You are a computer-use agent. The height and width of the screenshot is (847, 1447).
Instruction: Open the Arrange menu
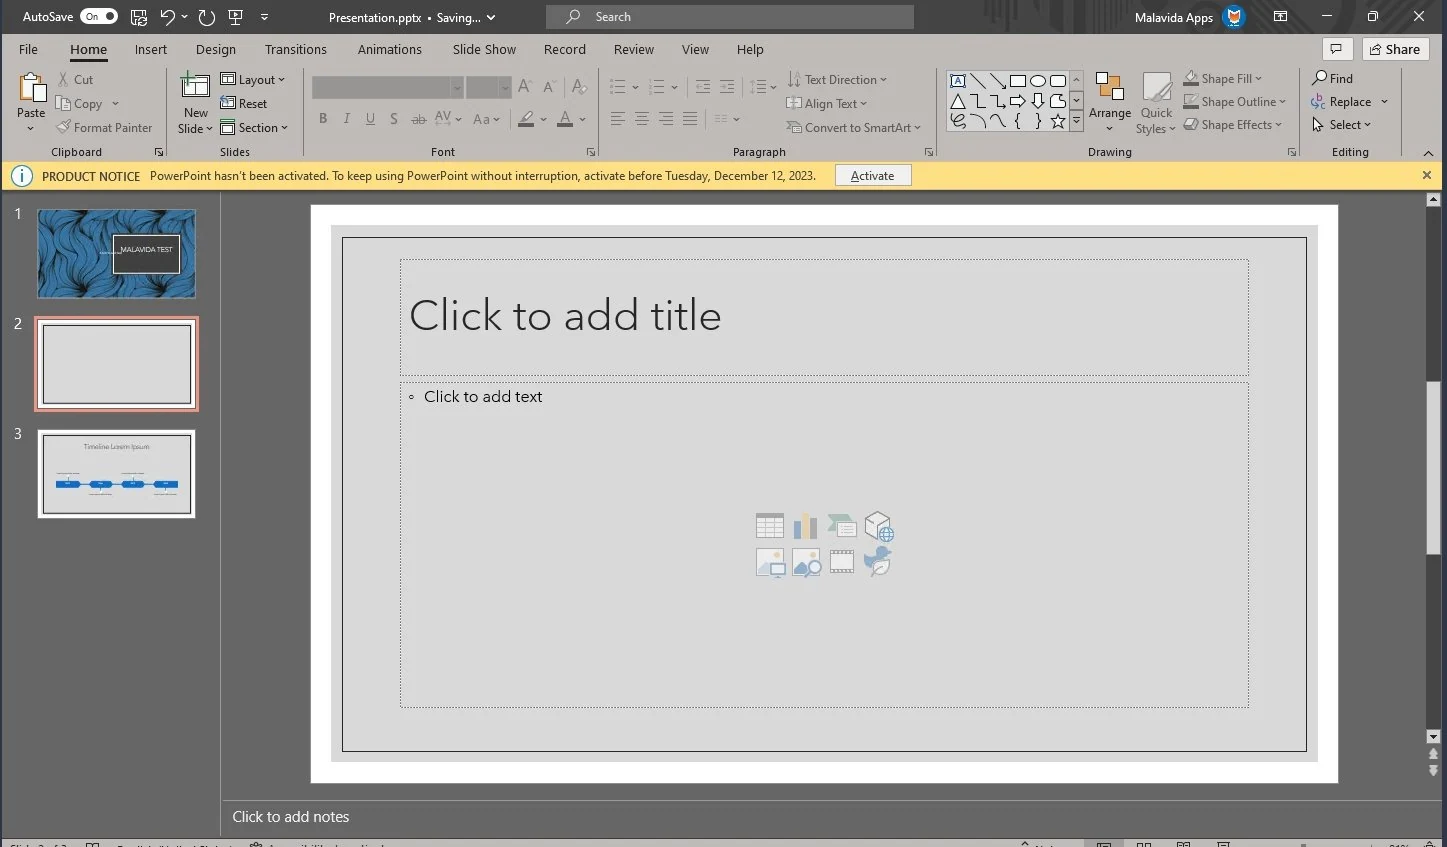(x=1110, y=102)
